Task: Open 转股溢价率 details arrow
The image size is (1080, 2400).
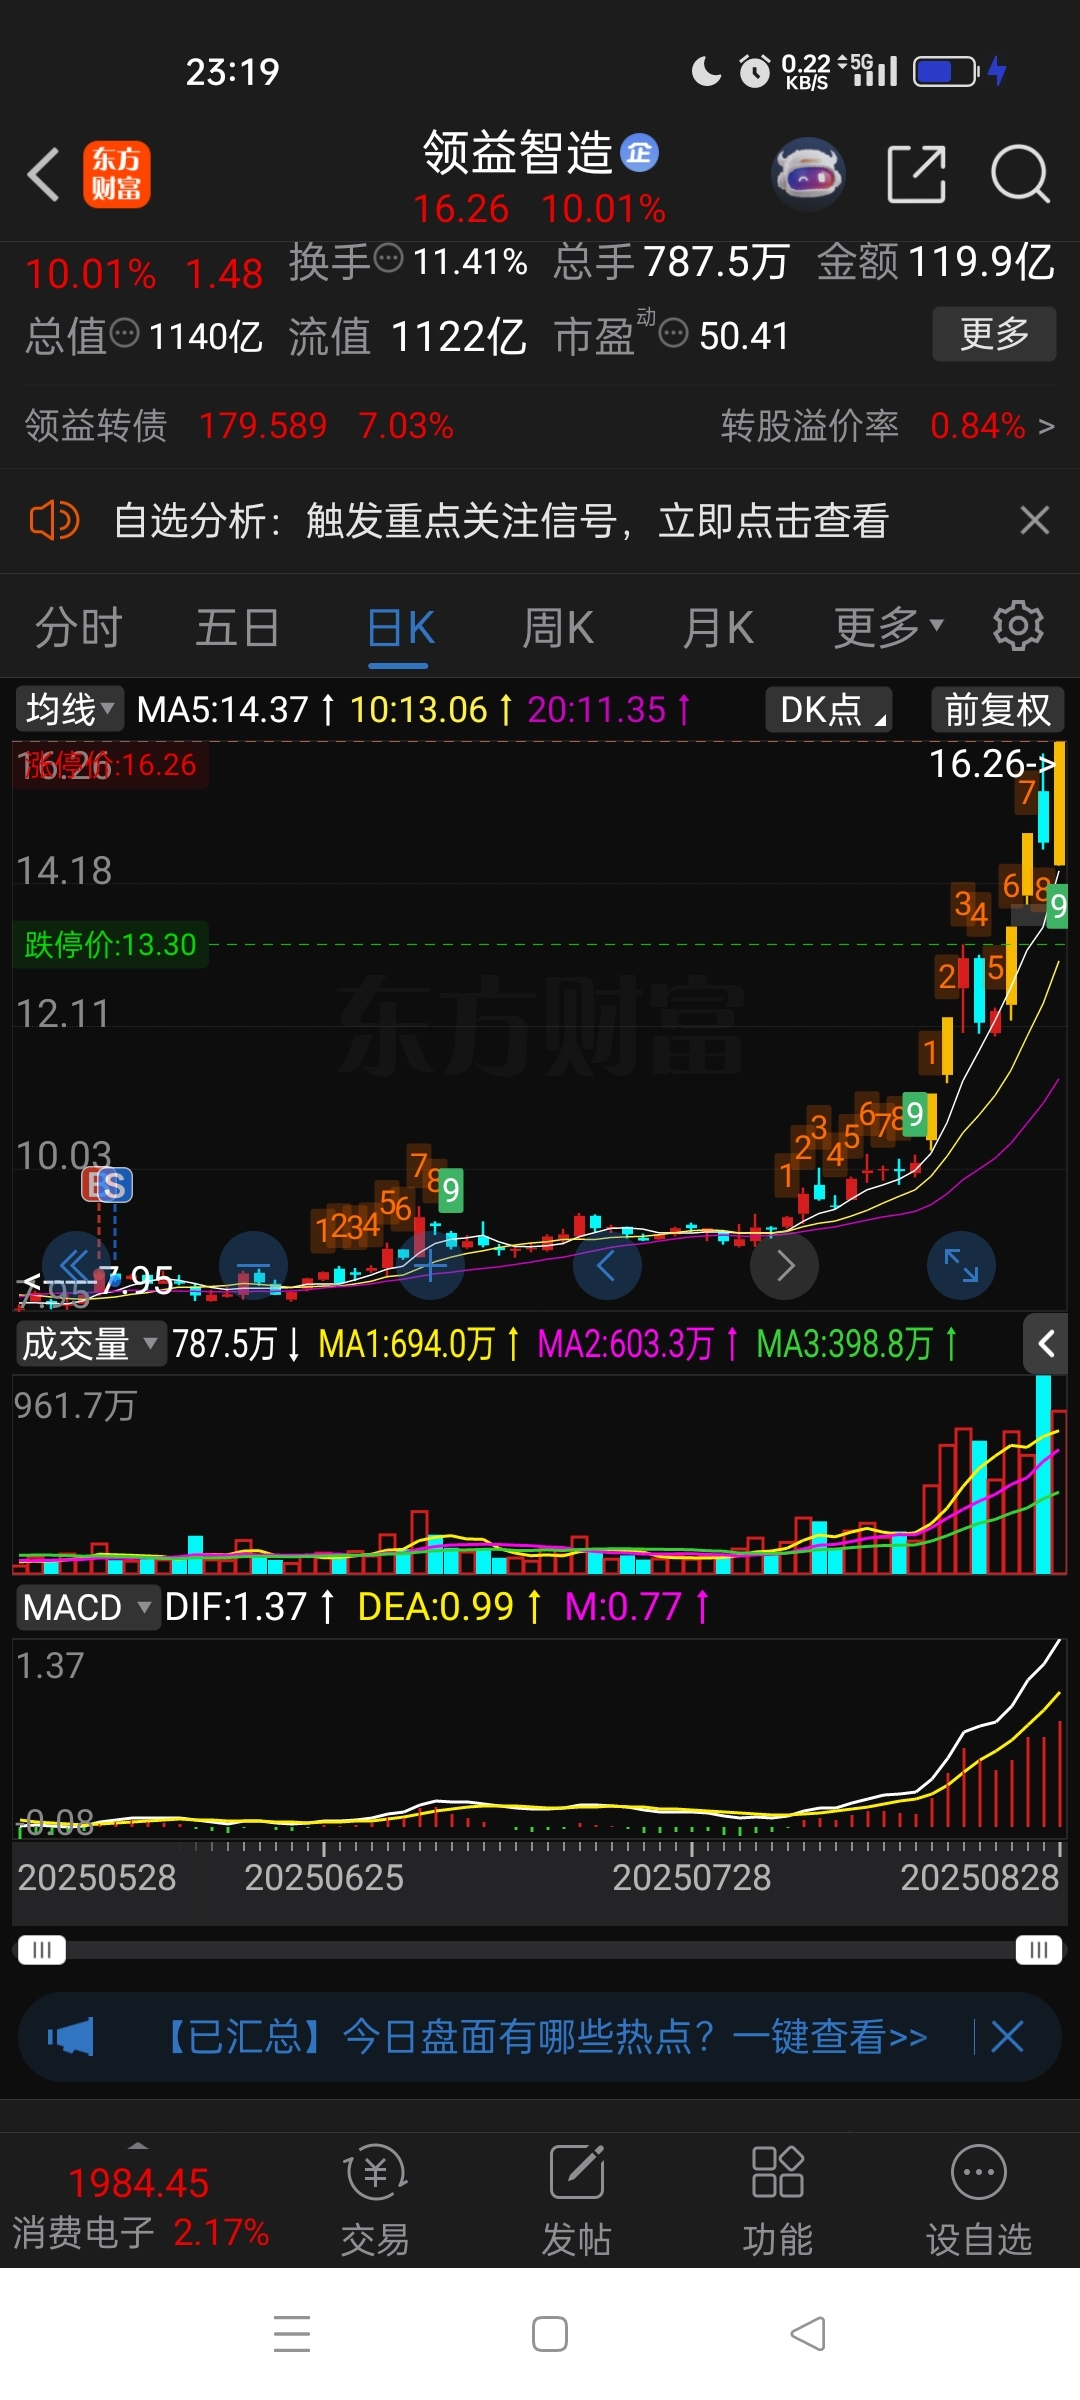Action: 1046,427
